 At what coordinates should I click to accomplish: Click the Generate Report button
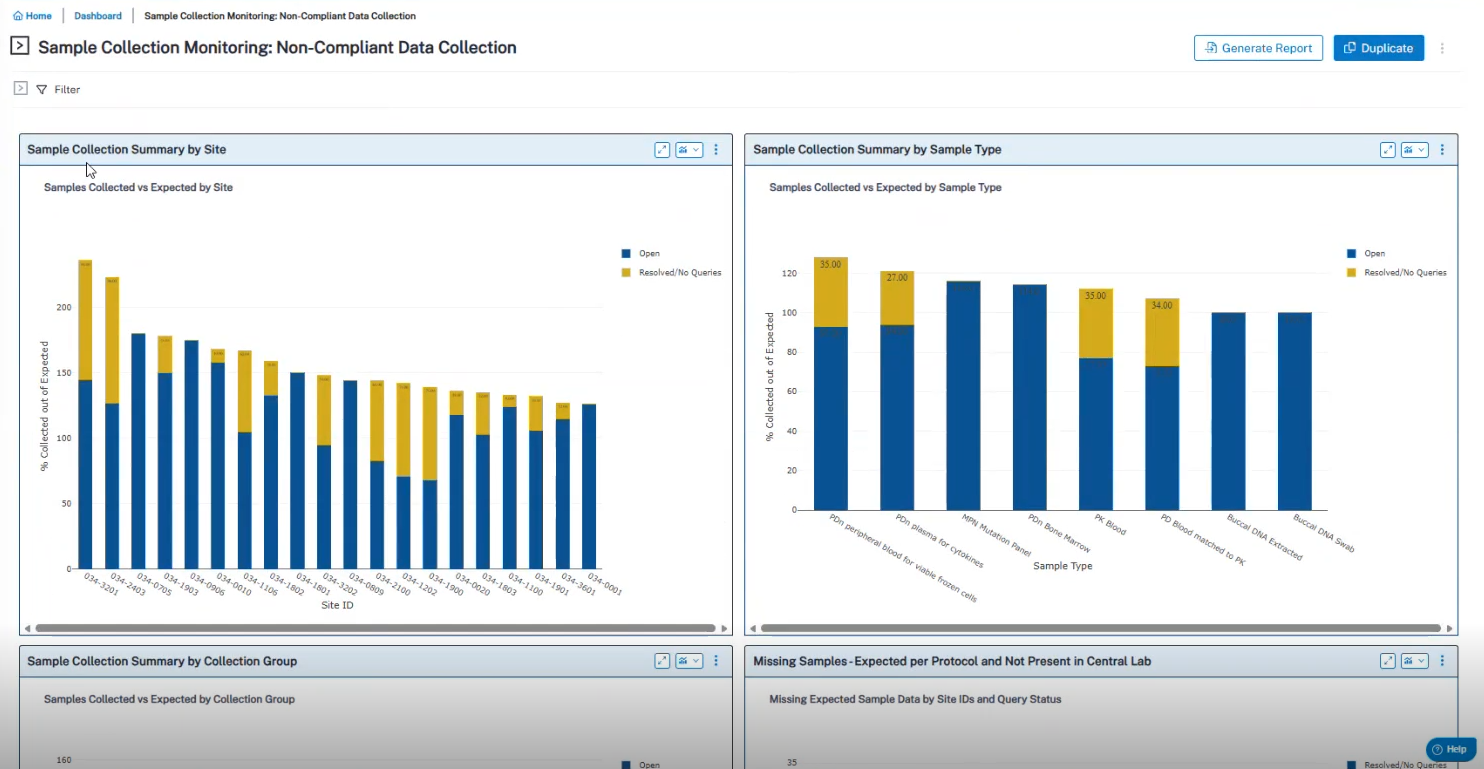1258,47
